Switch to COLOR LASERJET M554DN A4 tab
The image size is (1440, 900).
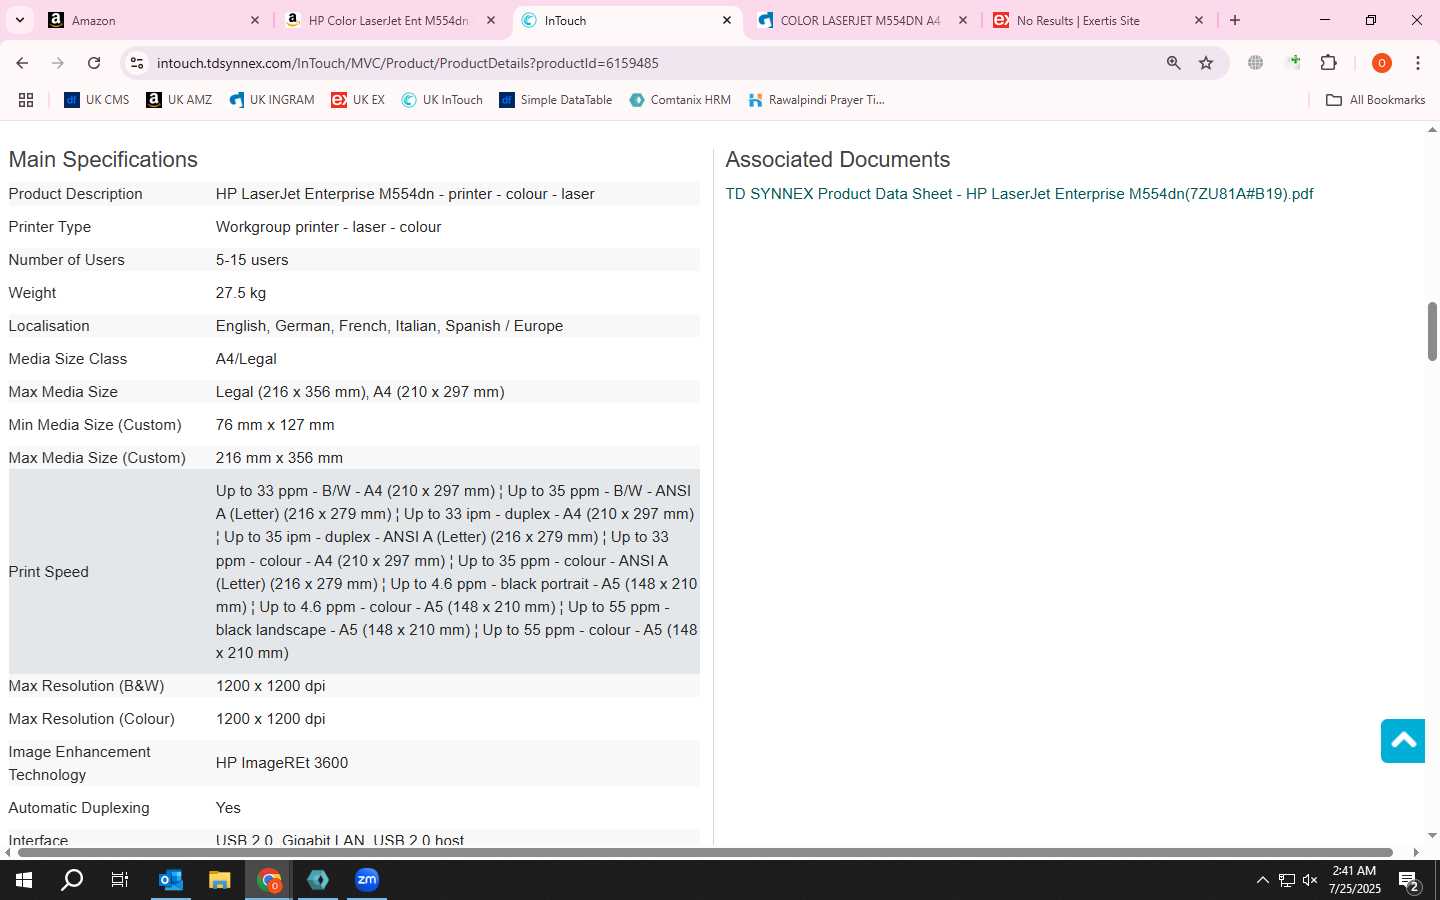860,20
